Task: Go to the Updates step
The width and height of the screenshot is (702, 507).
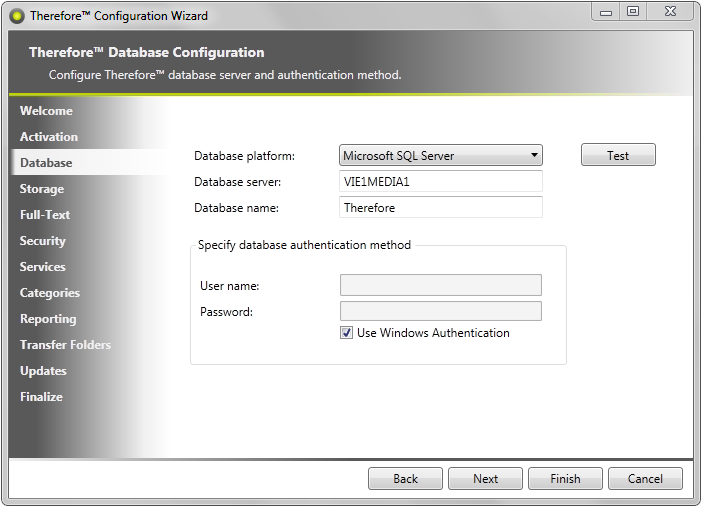Action: click(x=43, y=370)
